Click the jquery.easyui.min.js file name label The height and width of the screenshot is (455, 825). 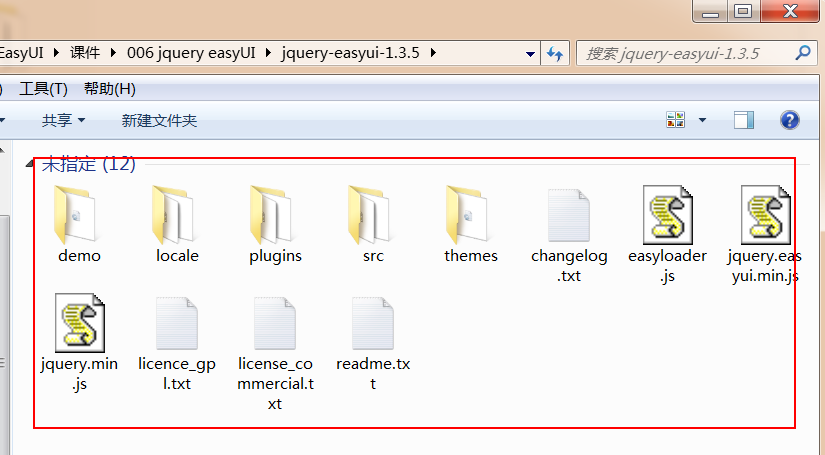(764, 265)
